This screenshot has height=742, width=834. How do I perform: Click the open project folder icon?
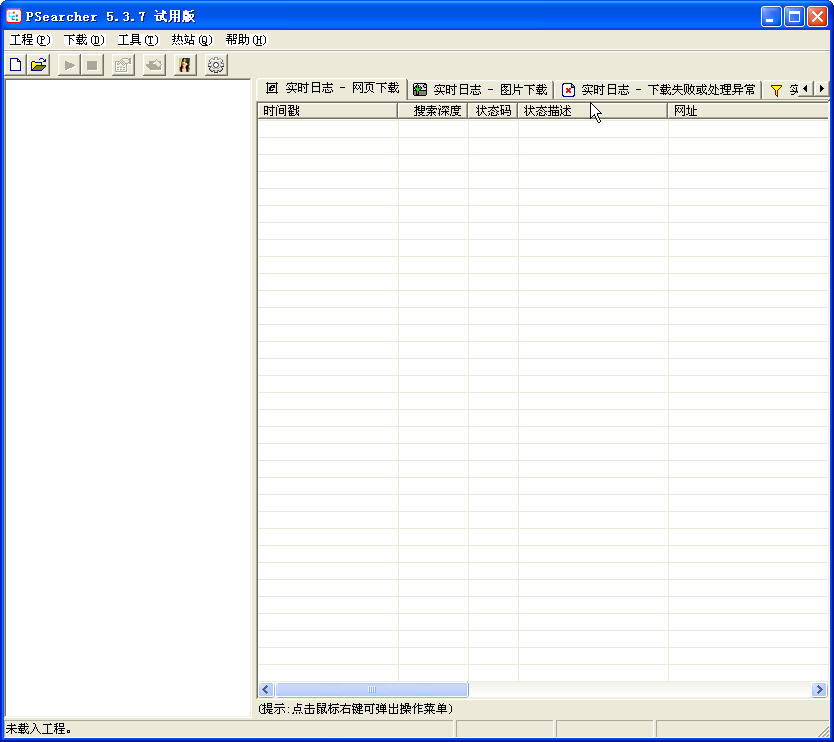pos(38,65)
